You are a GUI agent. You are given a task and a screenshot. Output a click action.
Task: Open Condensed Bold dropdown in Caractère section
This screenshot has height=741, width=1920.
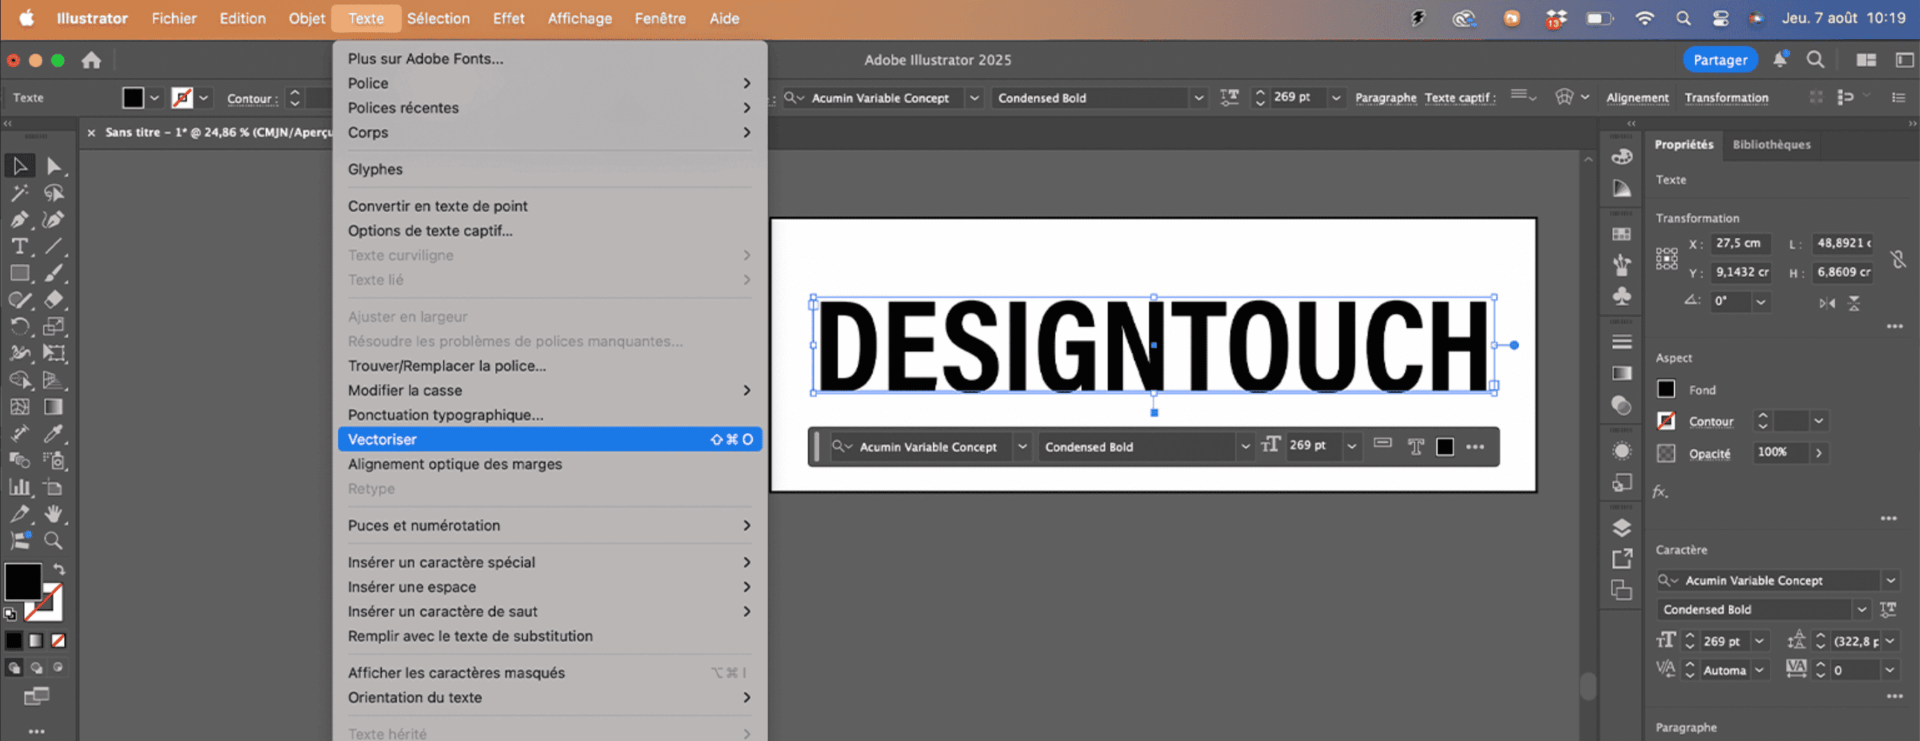1861,609
